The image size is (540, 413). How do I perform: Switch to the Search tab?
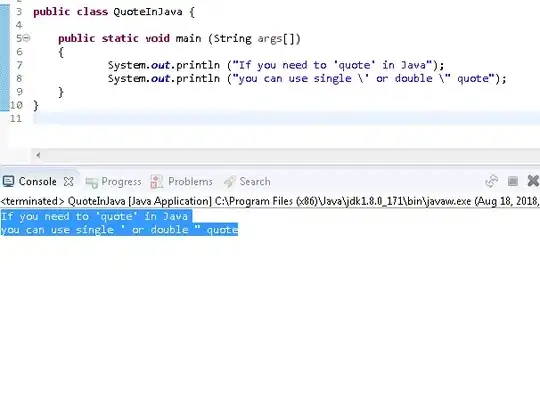tap(255, 182)
